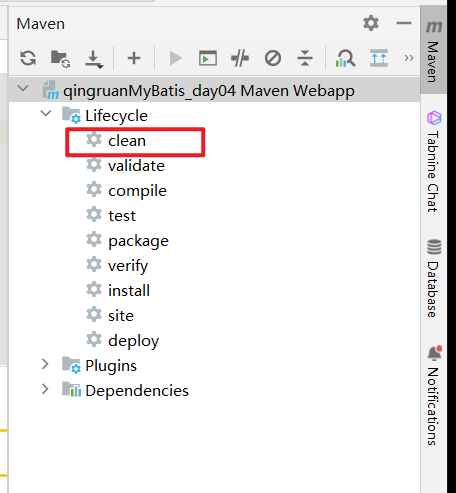The height and width of the screenshot is (493, 456).
Task: Click gear icon beside compile
Action: 94,189
